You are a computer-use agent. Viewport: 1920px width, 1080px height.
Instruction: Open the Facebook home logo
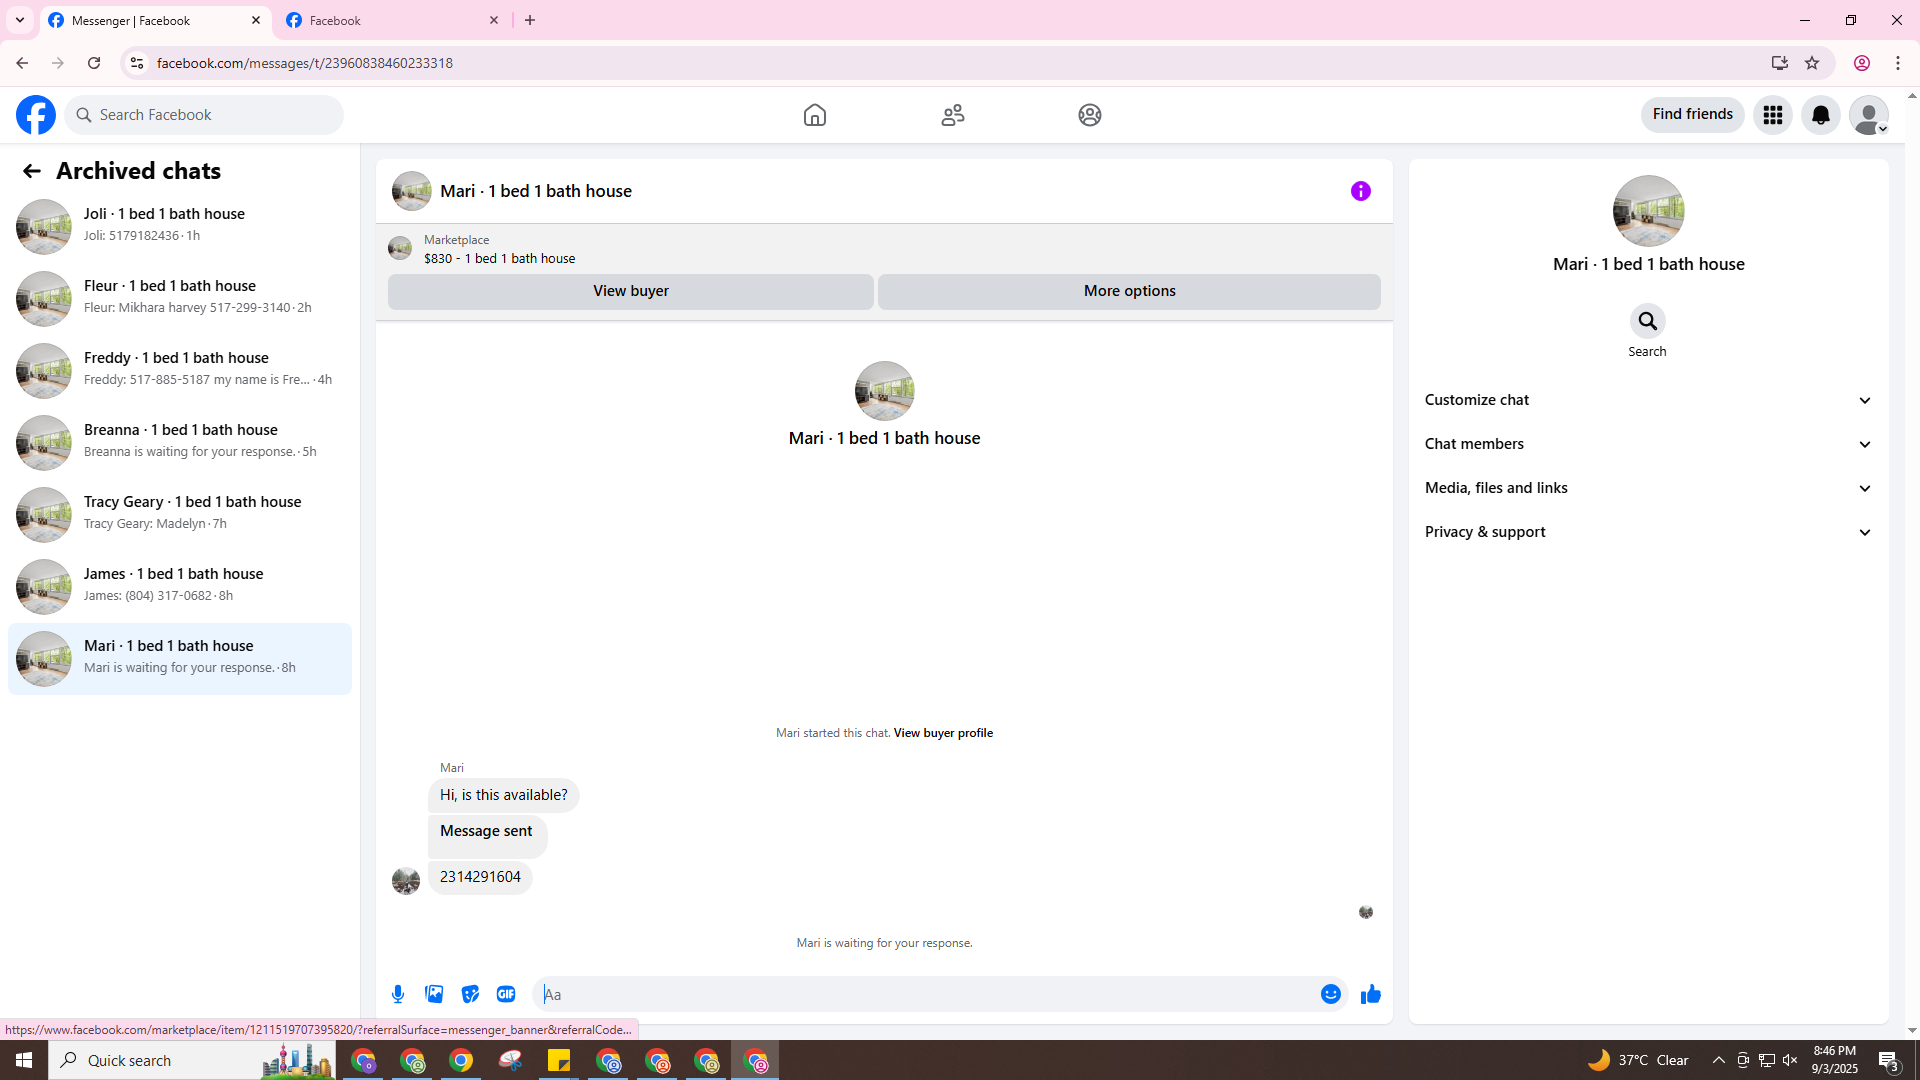36,115
